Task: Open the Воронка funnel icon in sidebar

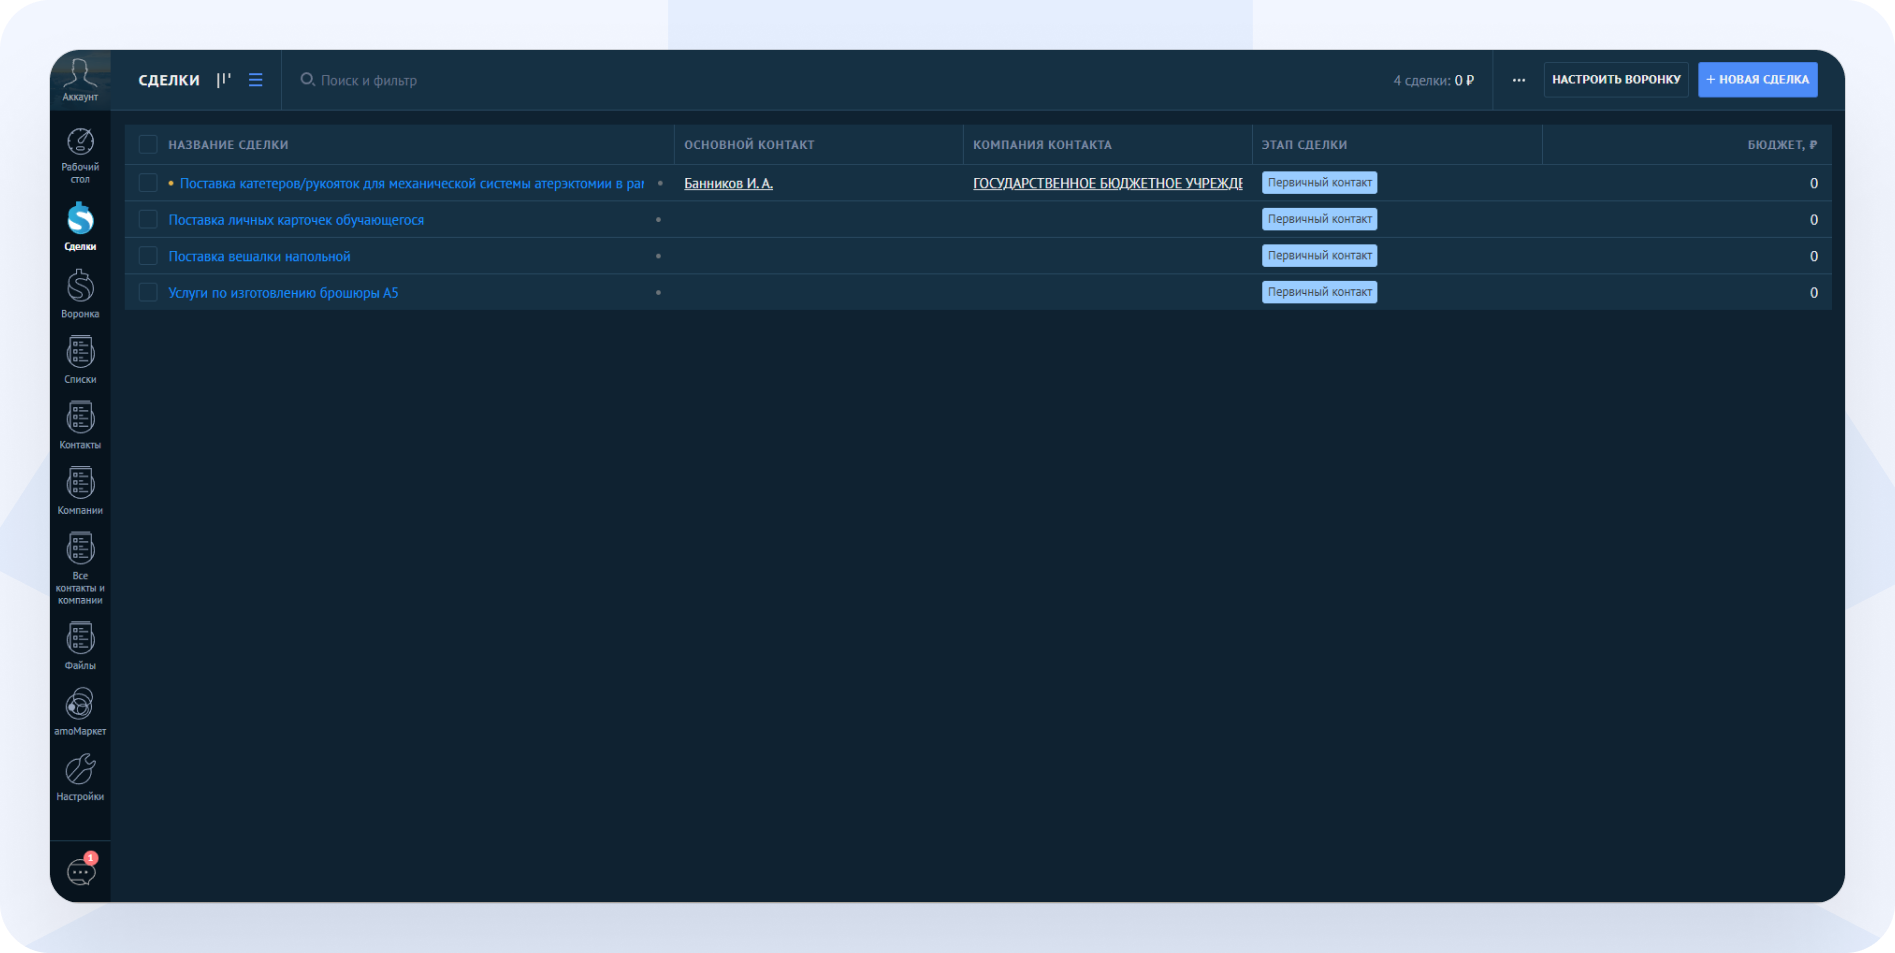Action: 80,288
